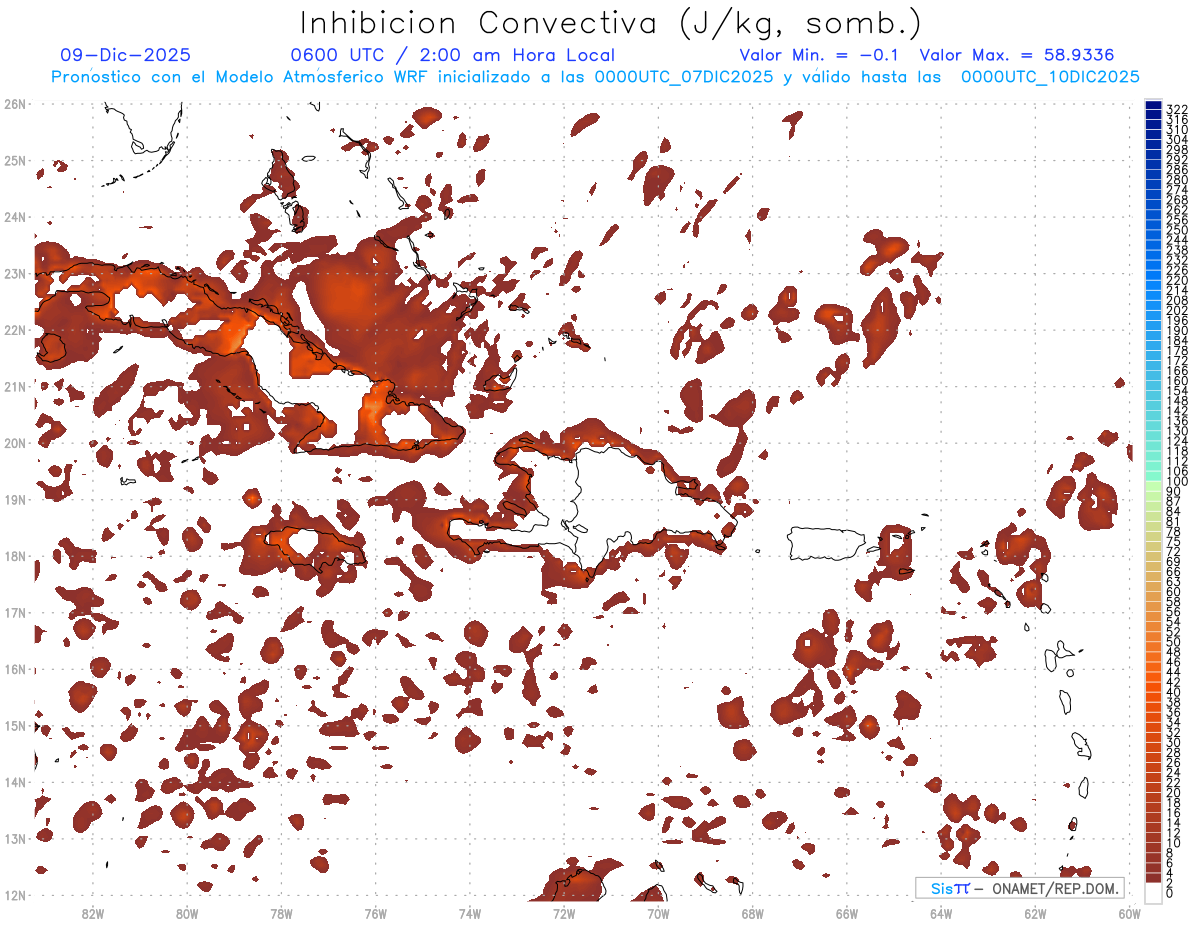The width and height of the screenshot is (1200, 927).
Task: Click the 'SisTT' logo text
Action: pos(950,888)
